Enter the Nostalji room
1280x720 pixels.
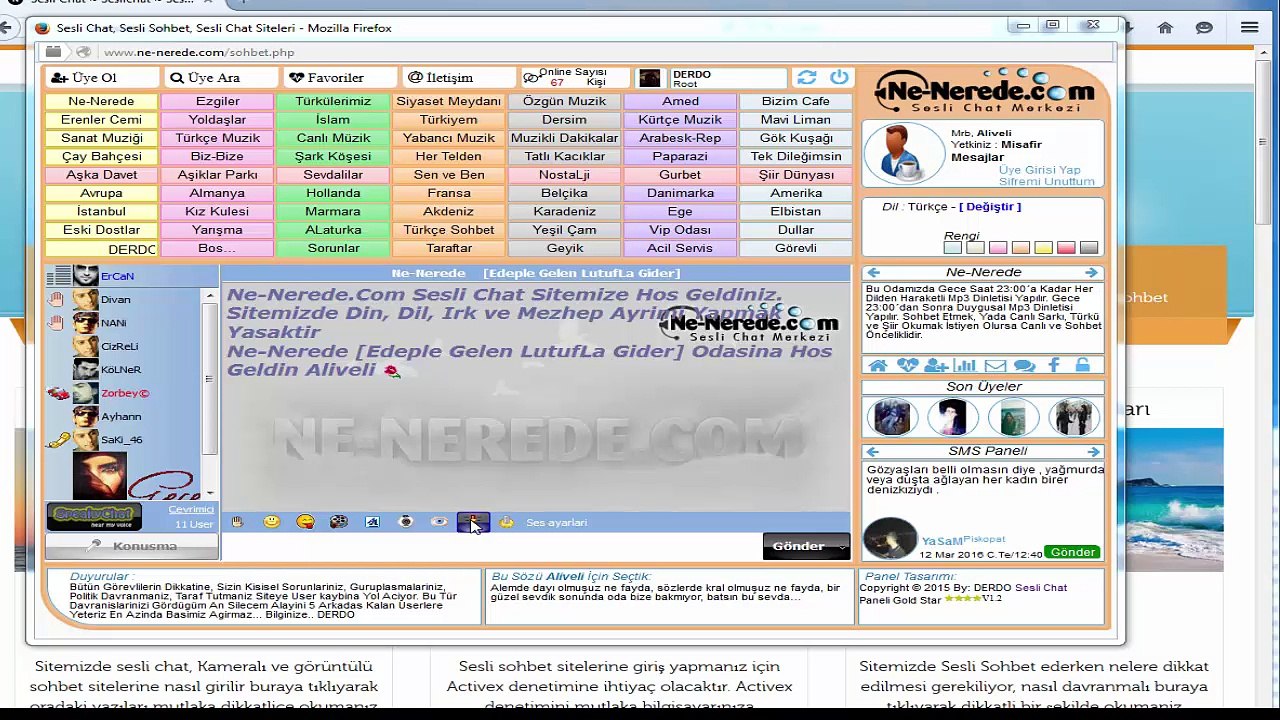pyautogui.click(x=564, y=175)
